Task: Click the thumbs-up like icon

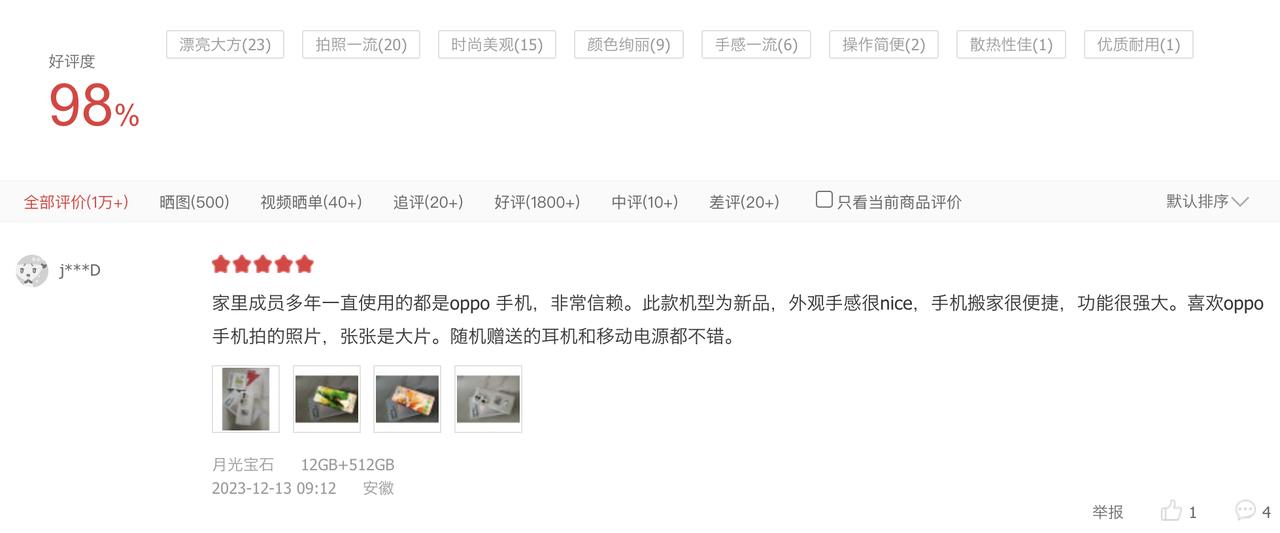Action: pos(1171,511)
